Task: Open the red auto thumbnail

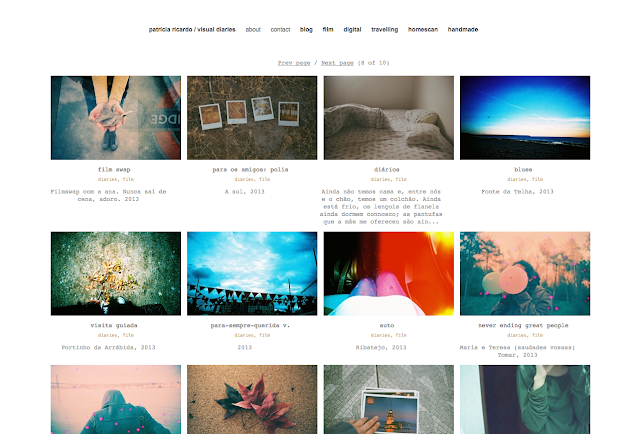Action: point(389,274)
